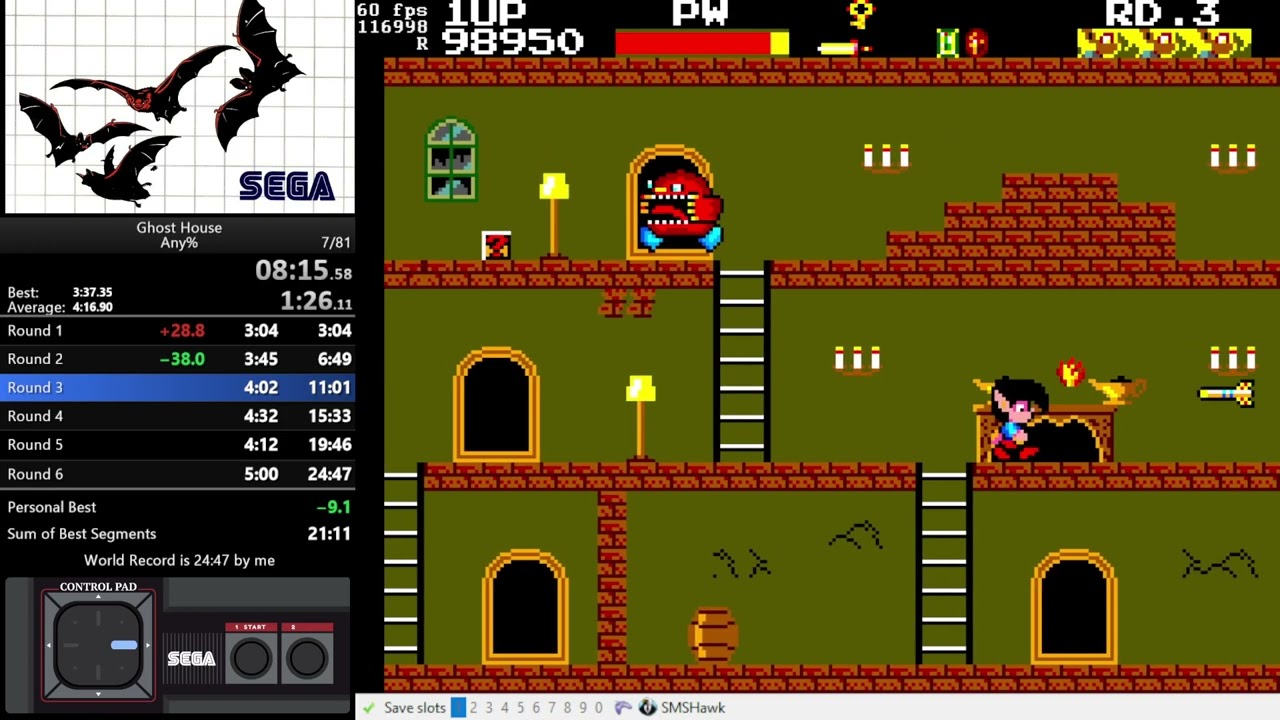Select the Round 2 split
The height and width of the screenshot is (720, 1280).
pos(178,359)
